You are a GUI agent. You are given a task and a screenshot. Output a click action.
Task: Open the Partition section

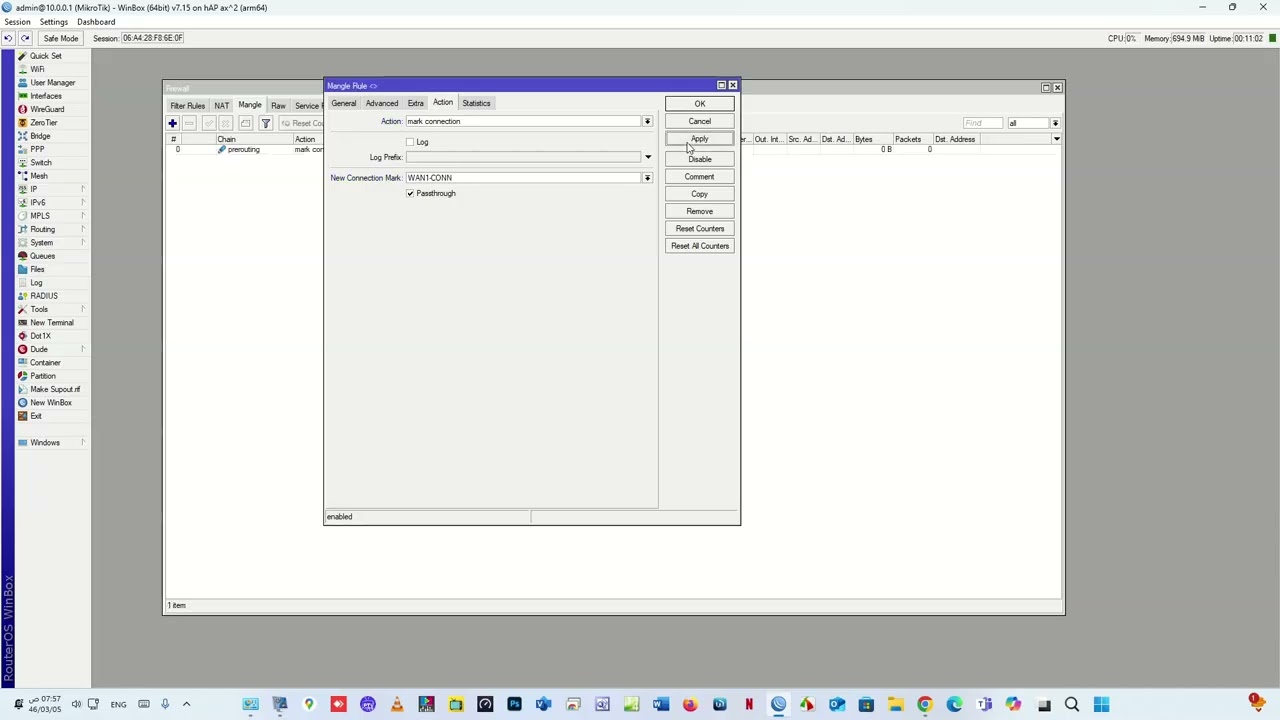click(42, 376)
